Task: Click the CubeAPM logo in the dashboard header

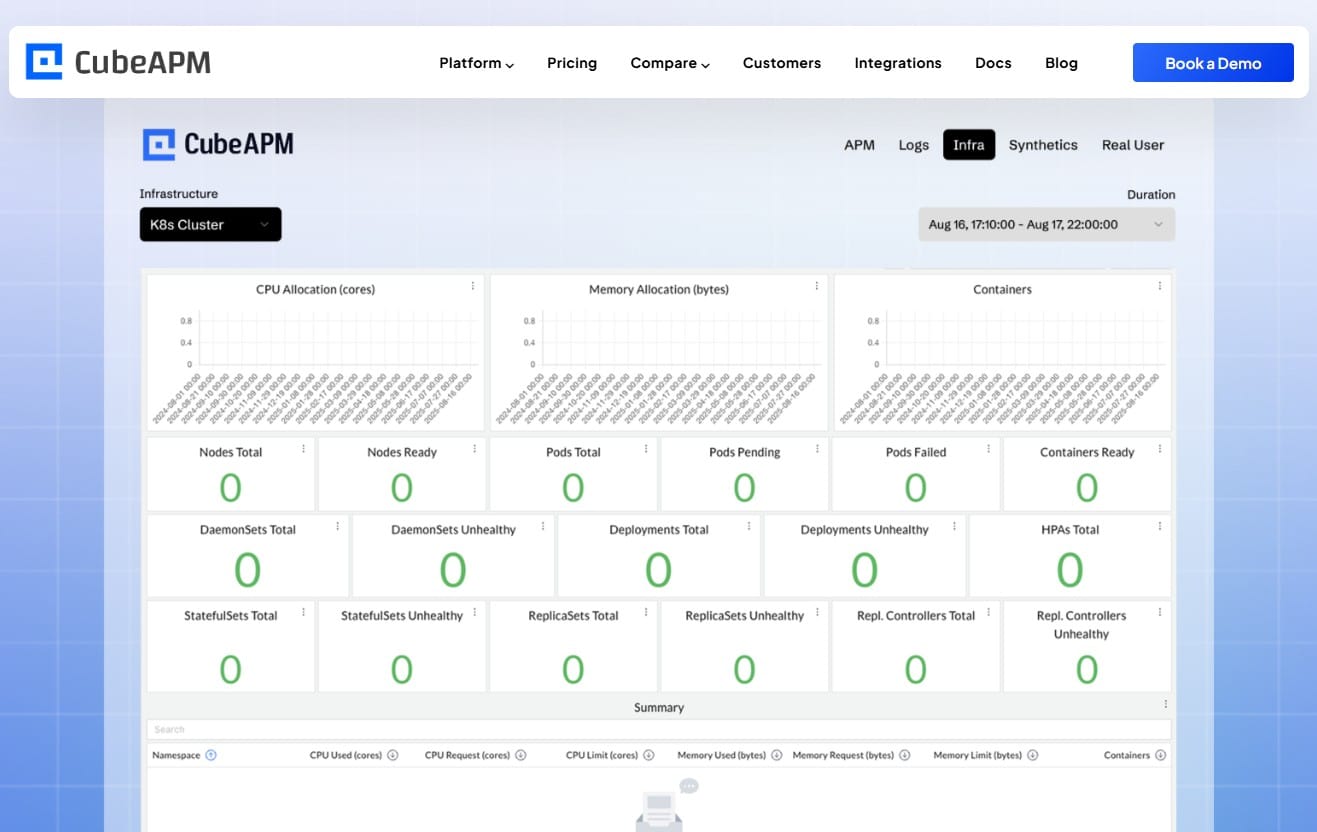Action: (x=217, y=144)
